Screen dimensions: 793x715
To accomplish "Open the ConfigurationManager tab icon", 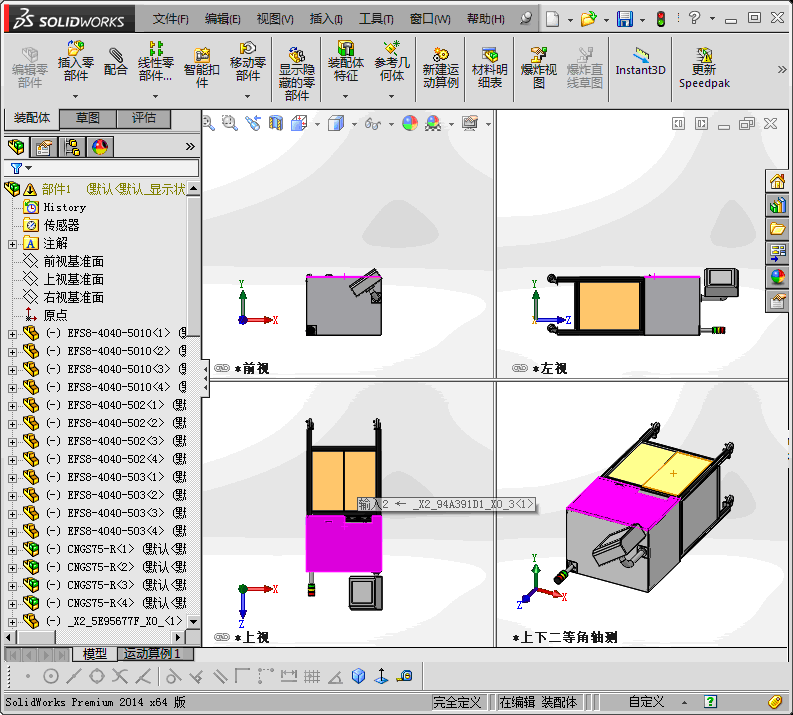I will 72,147.
